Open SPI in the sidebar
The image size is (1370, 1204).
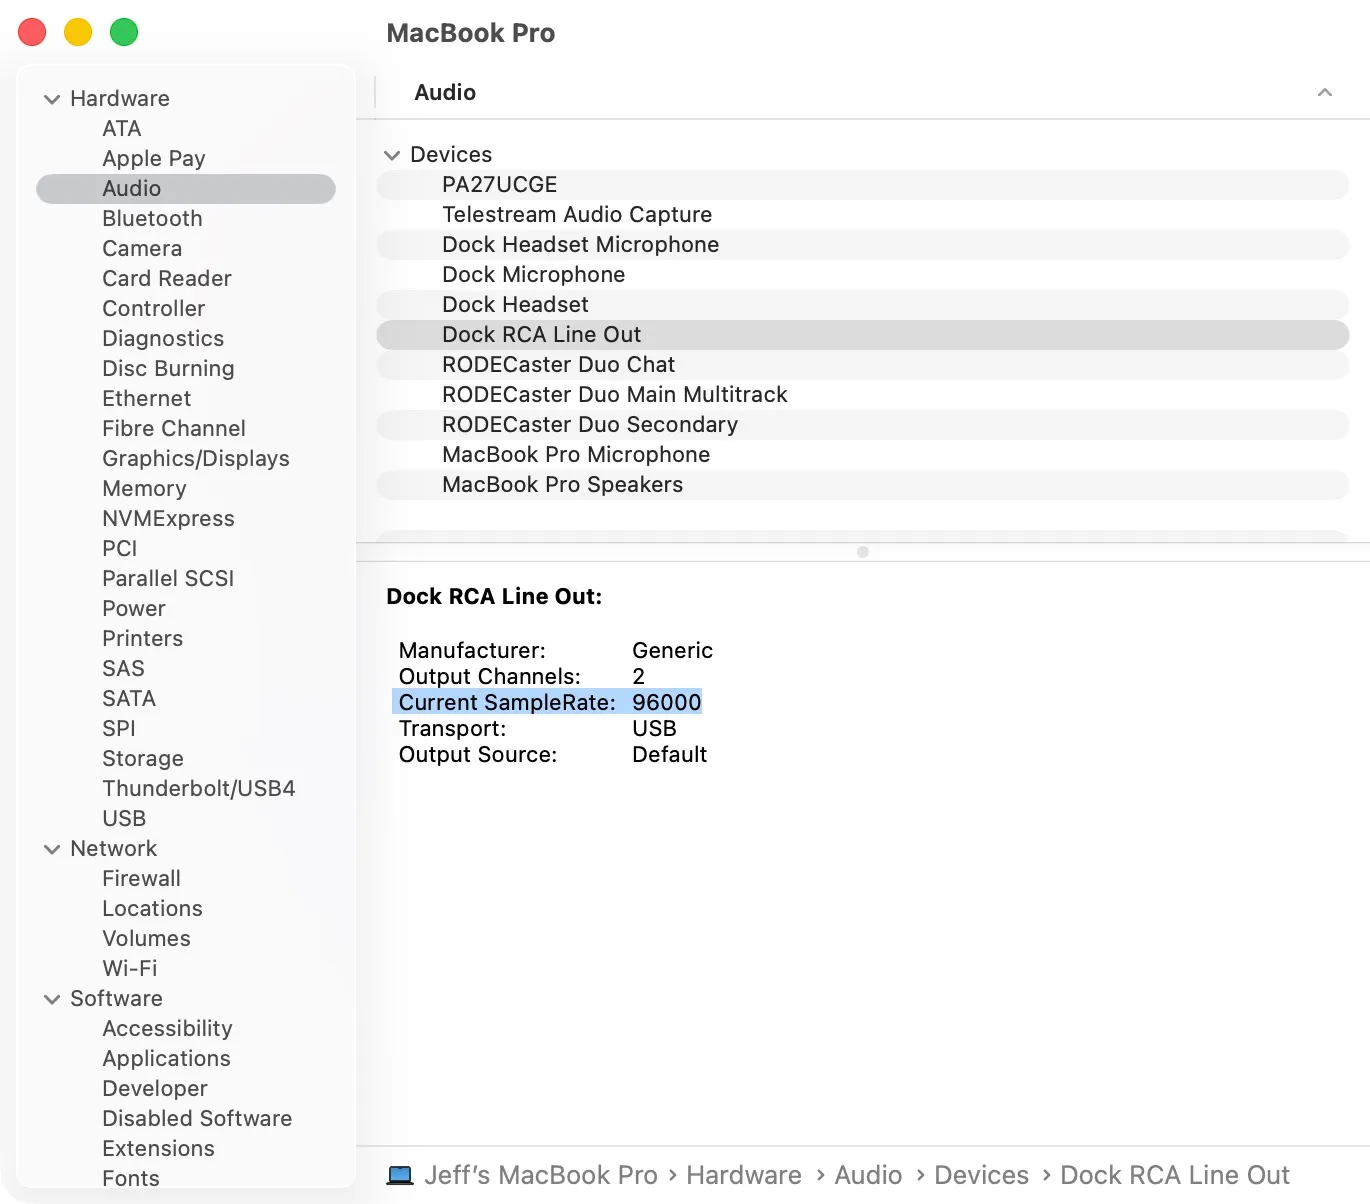119,729
